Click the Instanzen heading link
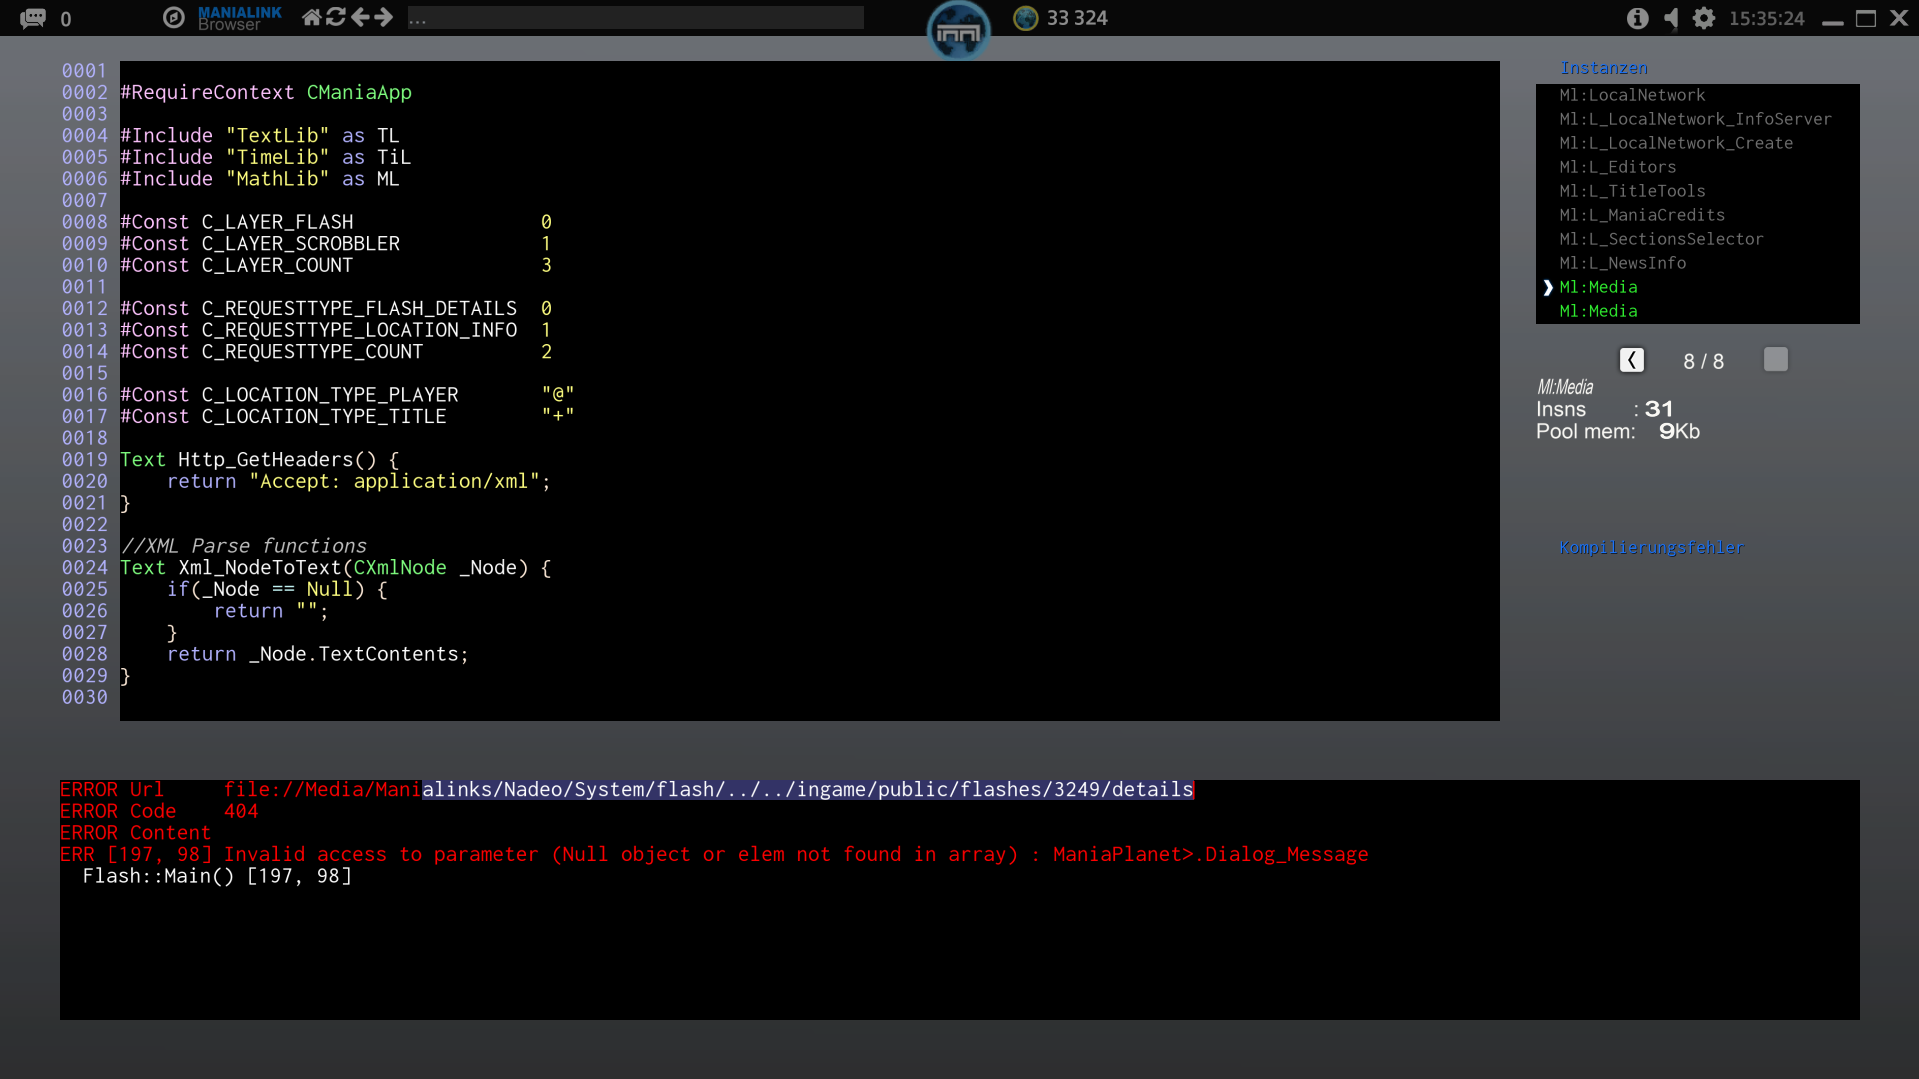The width and height of the screenshot is (1919, 1079). pyautogui.click(x=1603, y=68)
